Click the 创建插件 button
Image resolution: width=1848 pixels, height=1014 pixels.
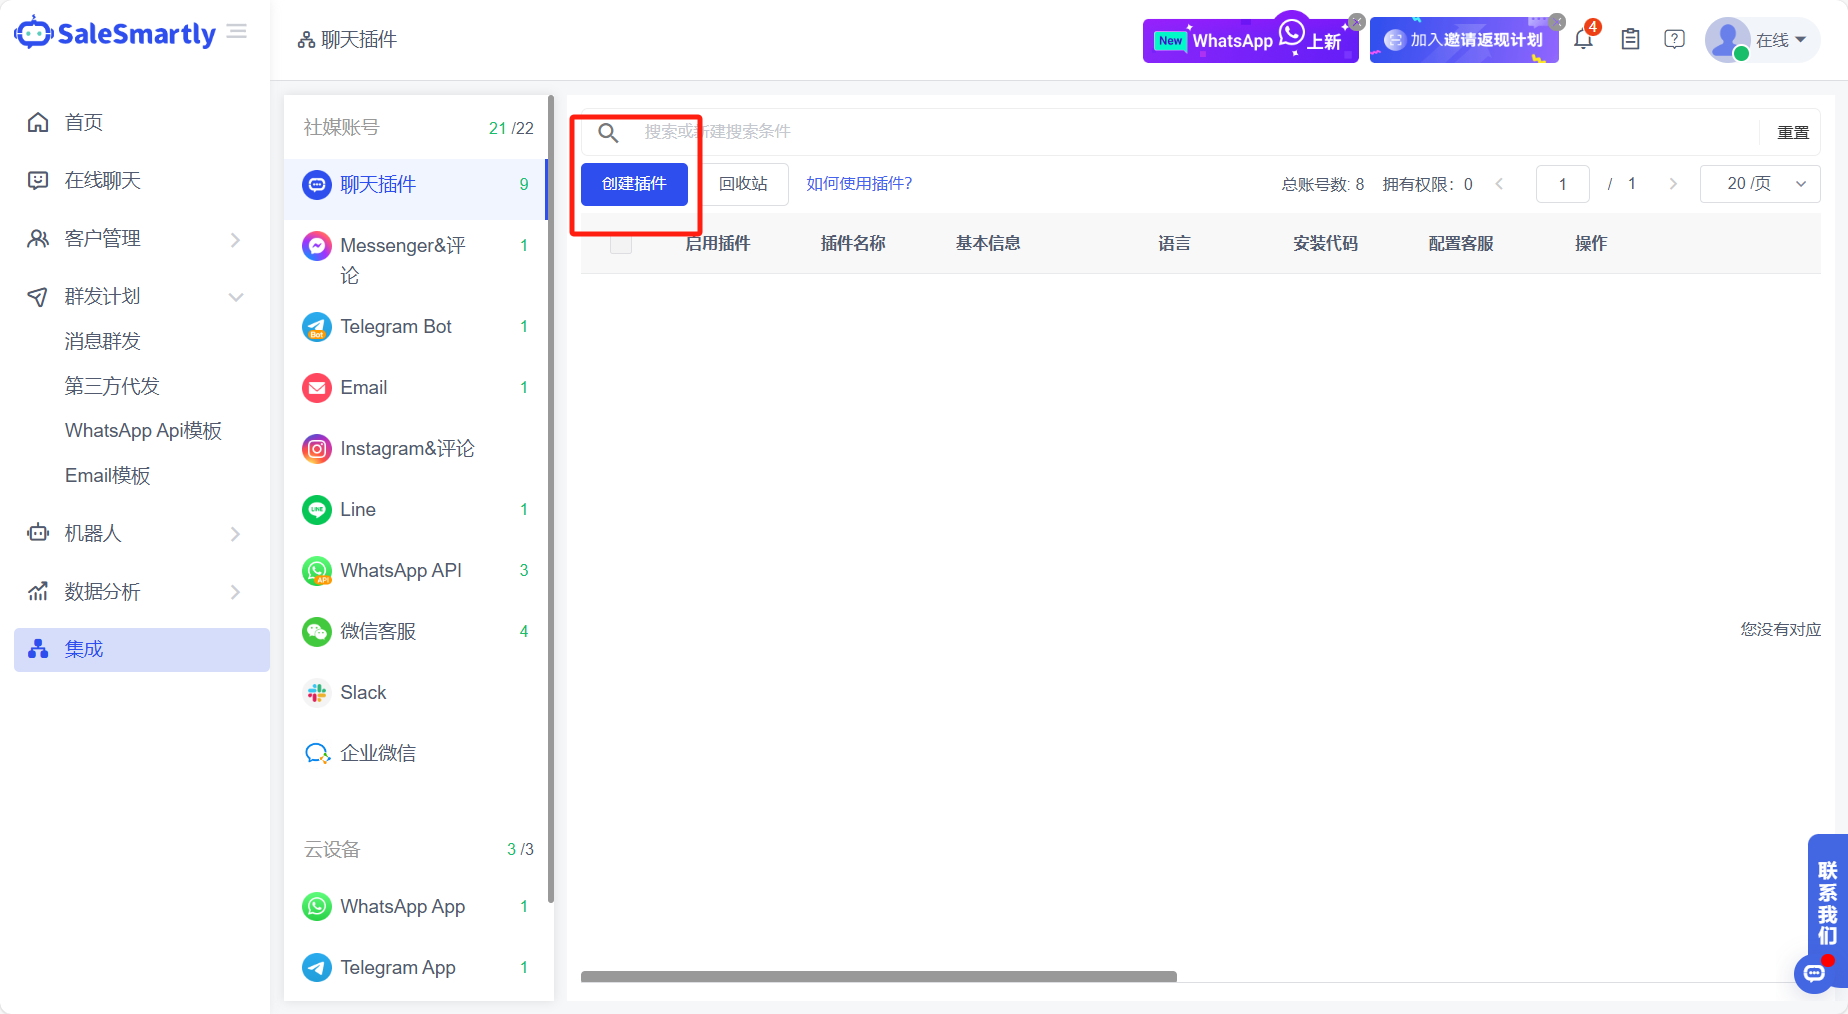coord(634,184)
